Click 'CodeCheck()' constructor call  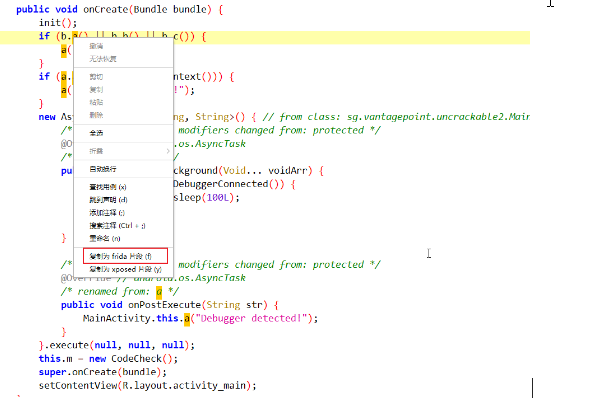tap(142, 358)
